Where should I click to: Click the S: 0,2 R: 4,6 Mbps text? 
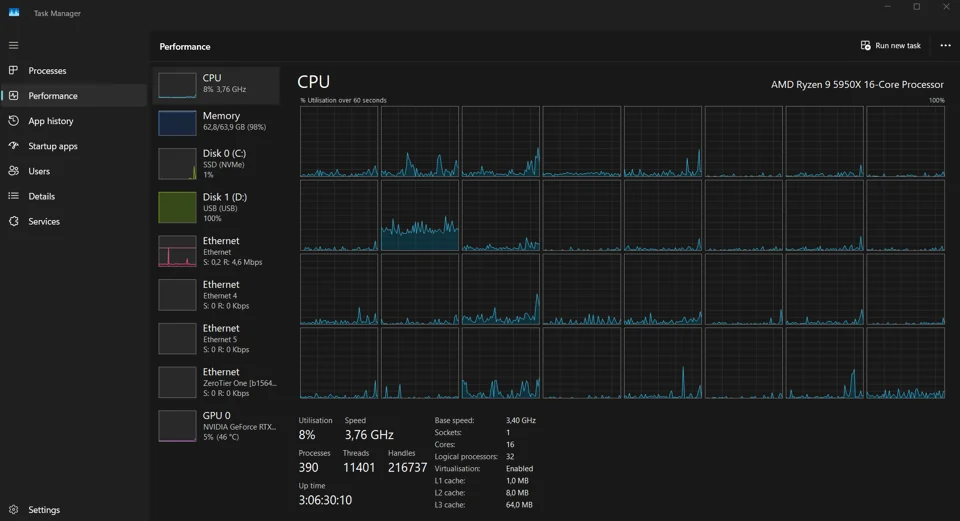tap(233, 262)
